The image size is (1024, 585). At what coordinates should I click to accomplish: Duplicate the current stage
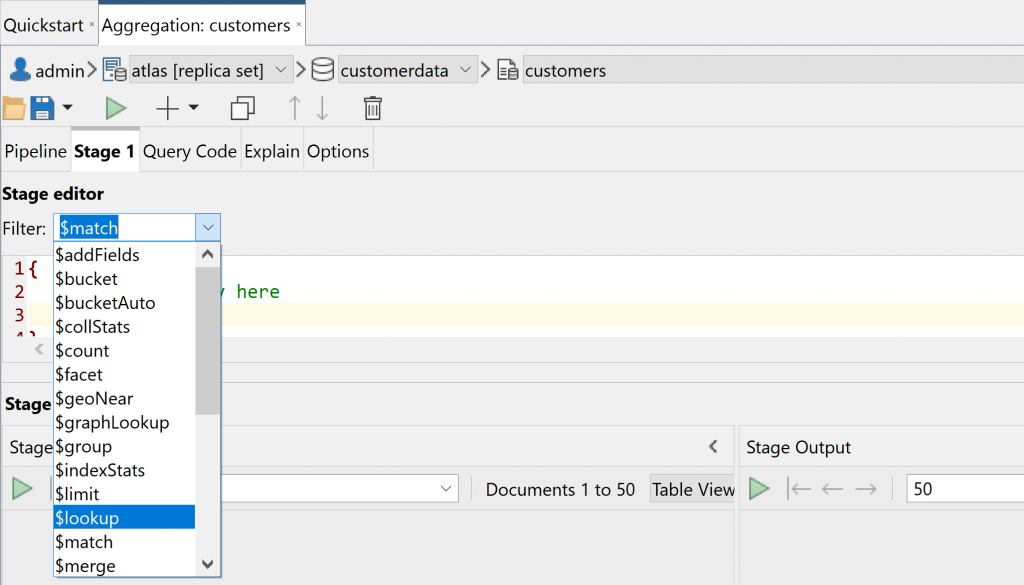(241, 108)
